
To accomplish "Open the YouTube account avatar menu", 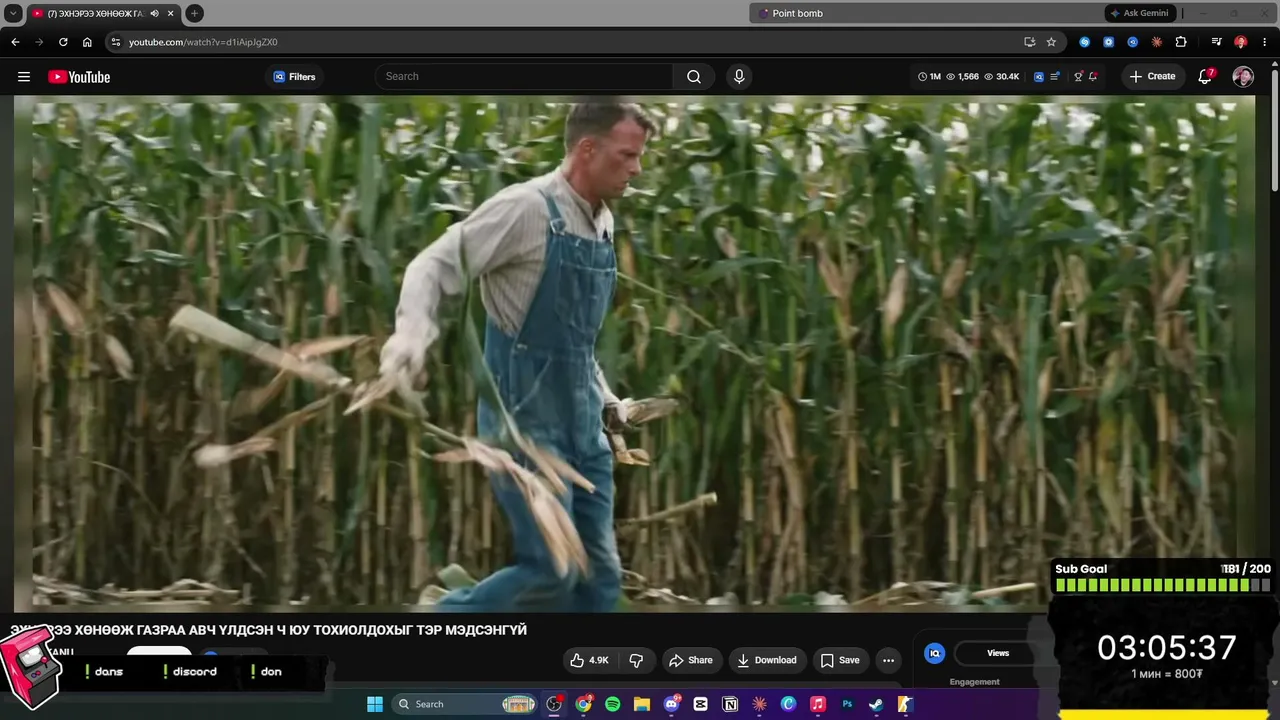I will [x=1243, y=77].
